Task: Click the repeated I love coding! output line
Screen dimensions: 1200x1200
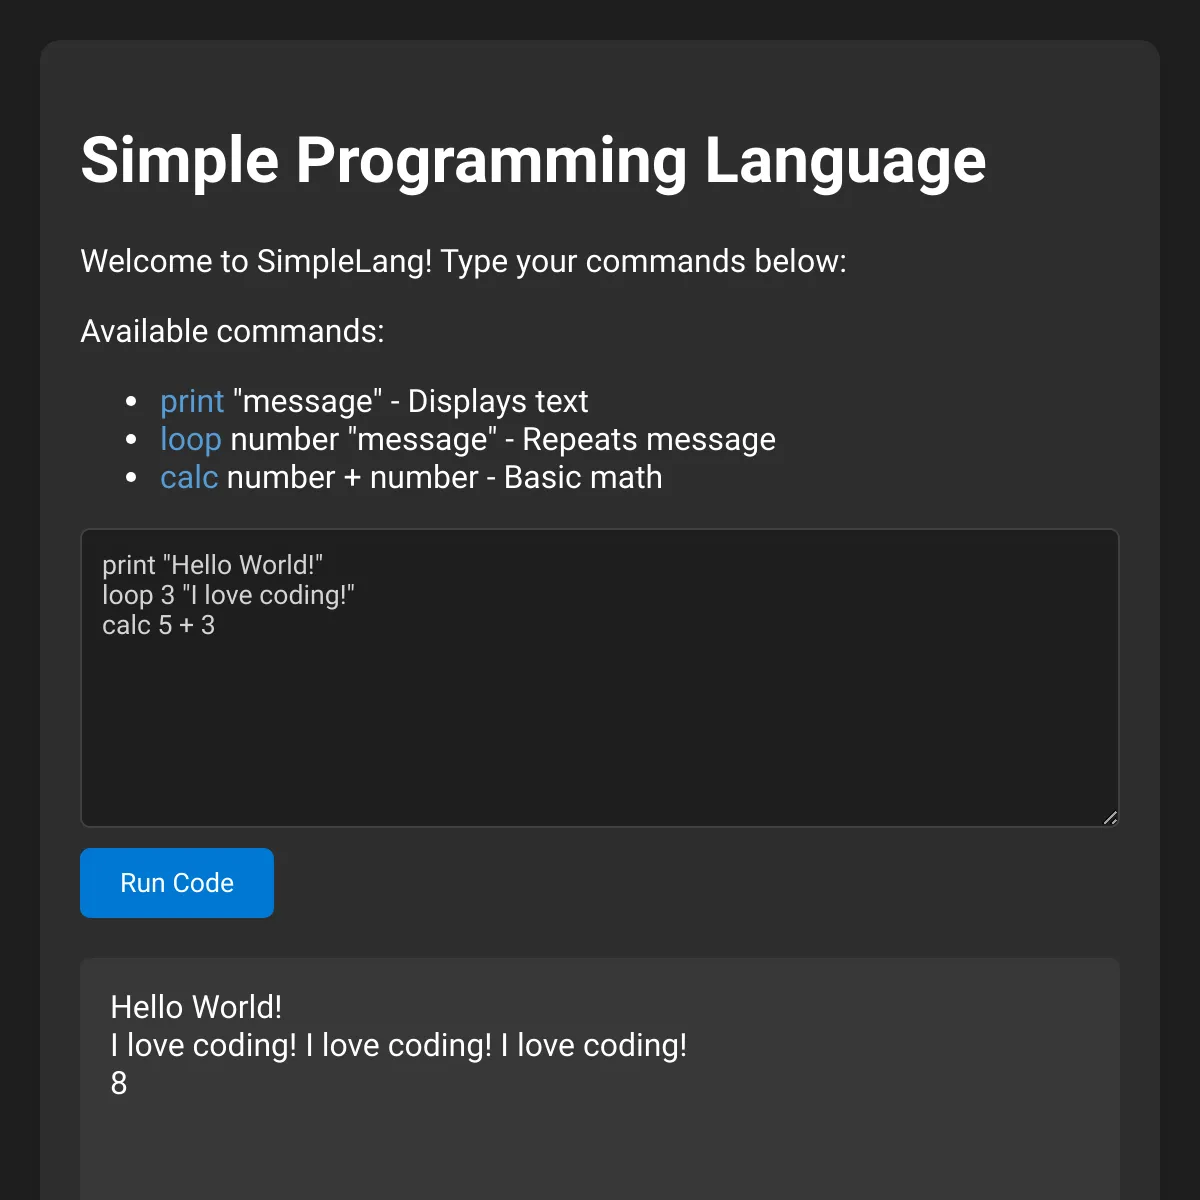Action: coord(399,1045)
